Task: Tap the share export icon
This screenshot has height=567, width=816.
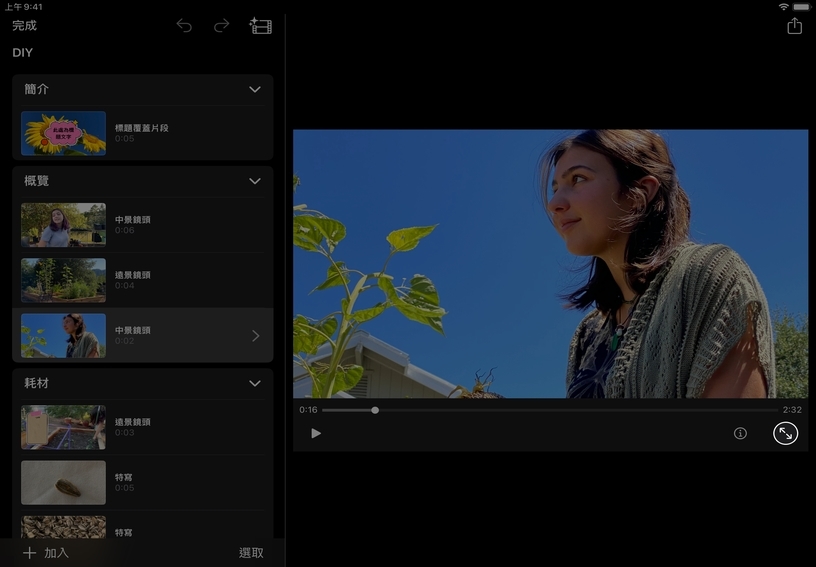Action: 794,27
